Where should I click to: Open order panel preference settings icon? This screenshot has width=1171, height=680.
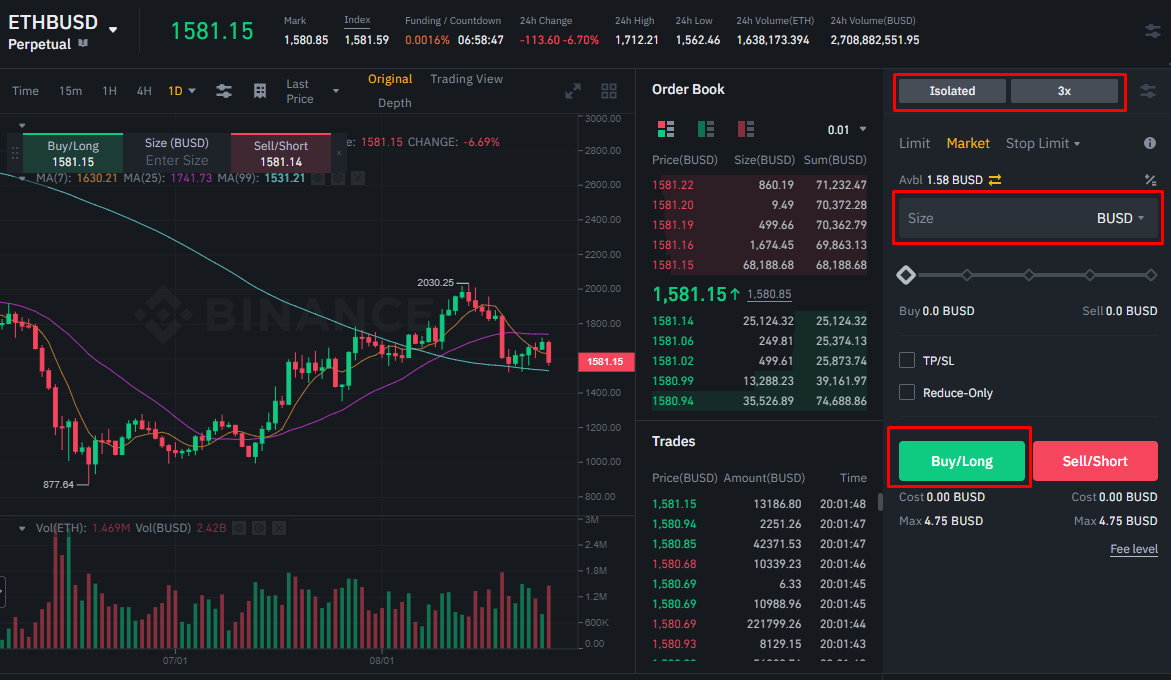[1148, 91]
